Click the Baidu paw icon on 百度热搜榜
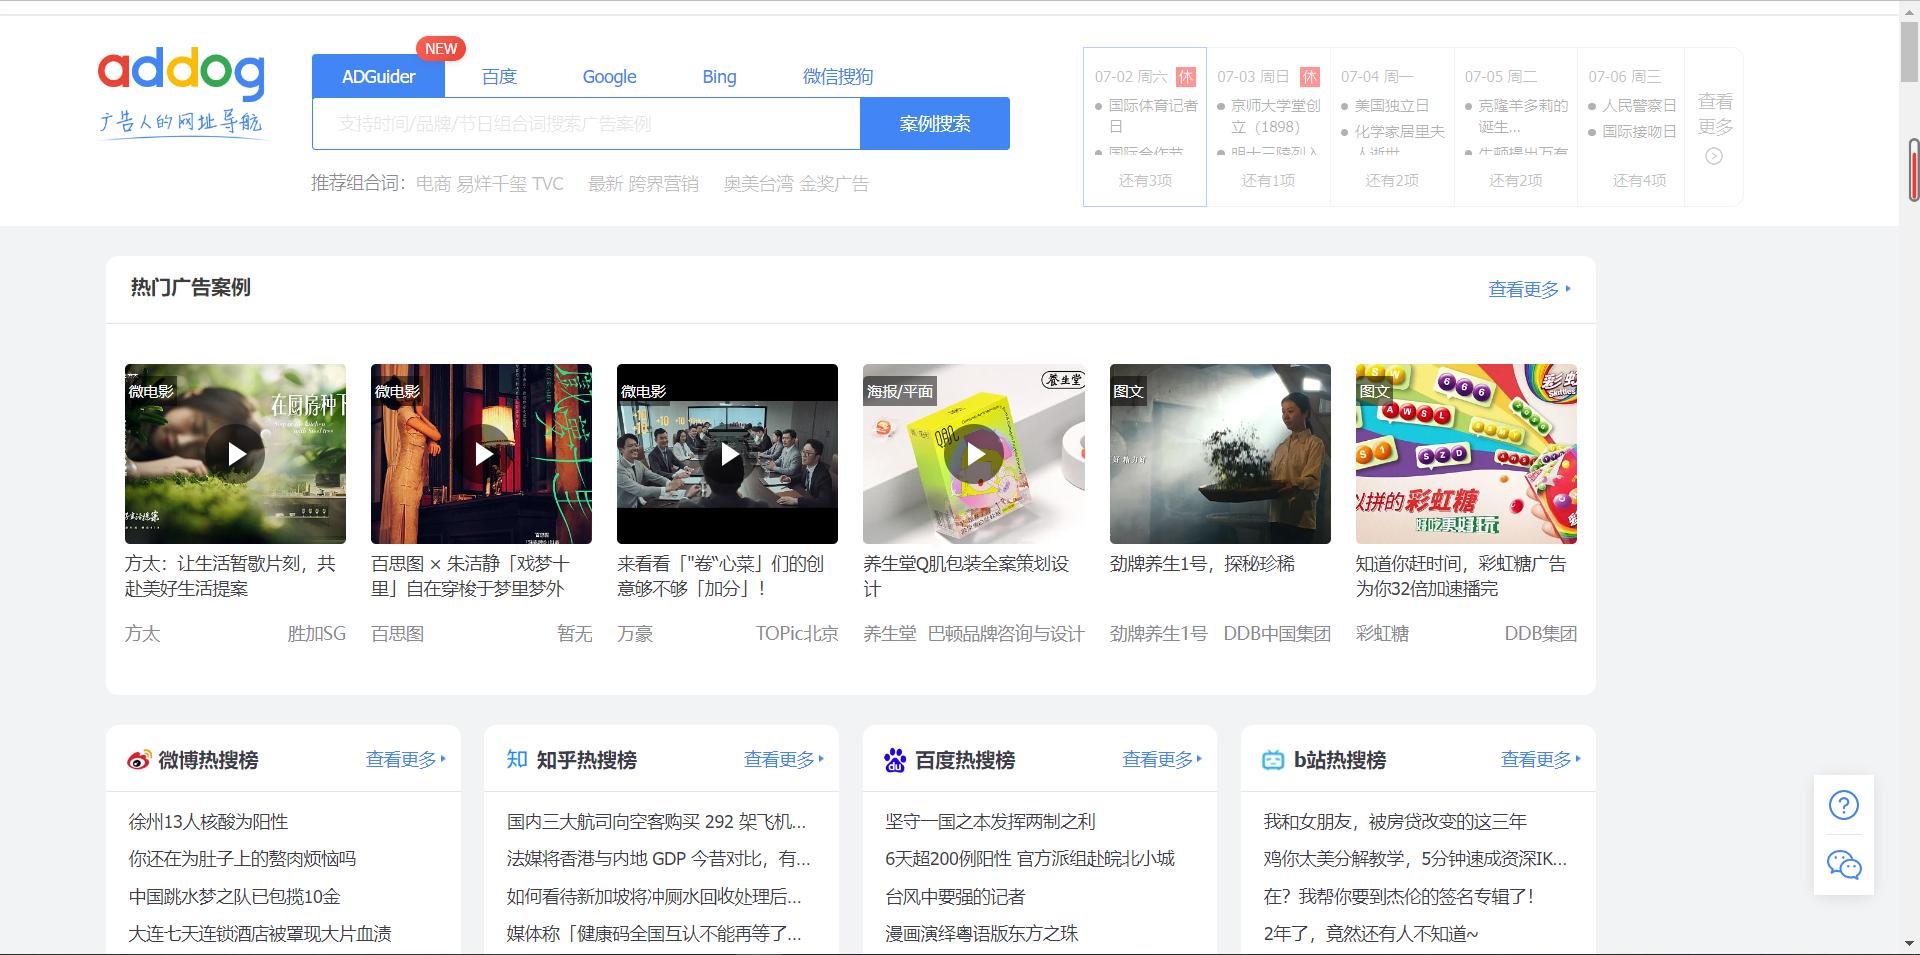 click(x=893, y=760)
